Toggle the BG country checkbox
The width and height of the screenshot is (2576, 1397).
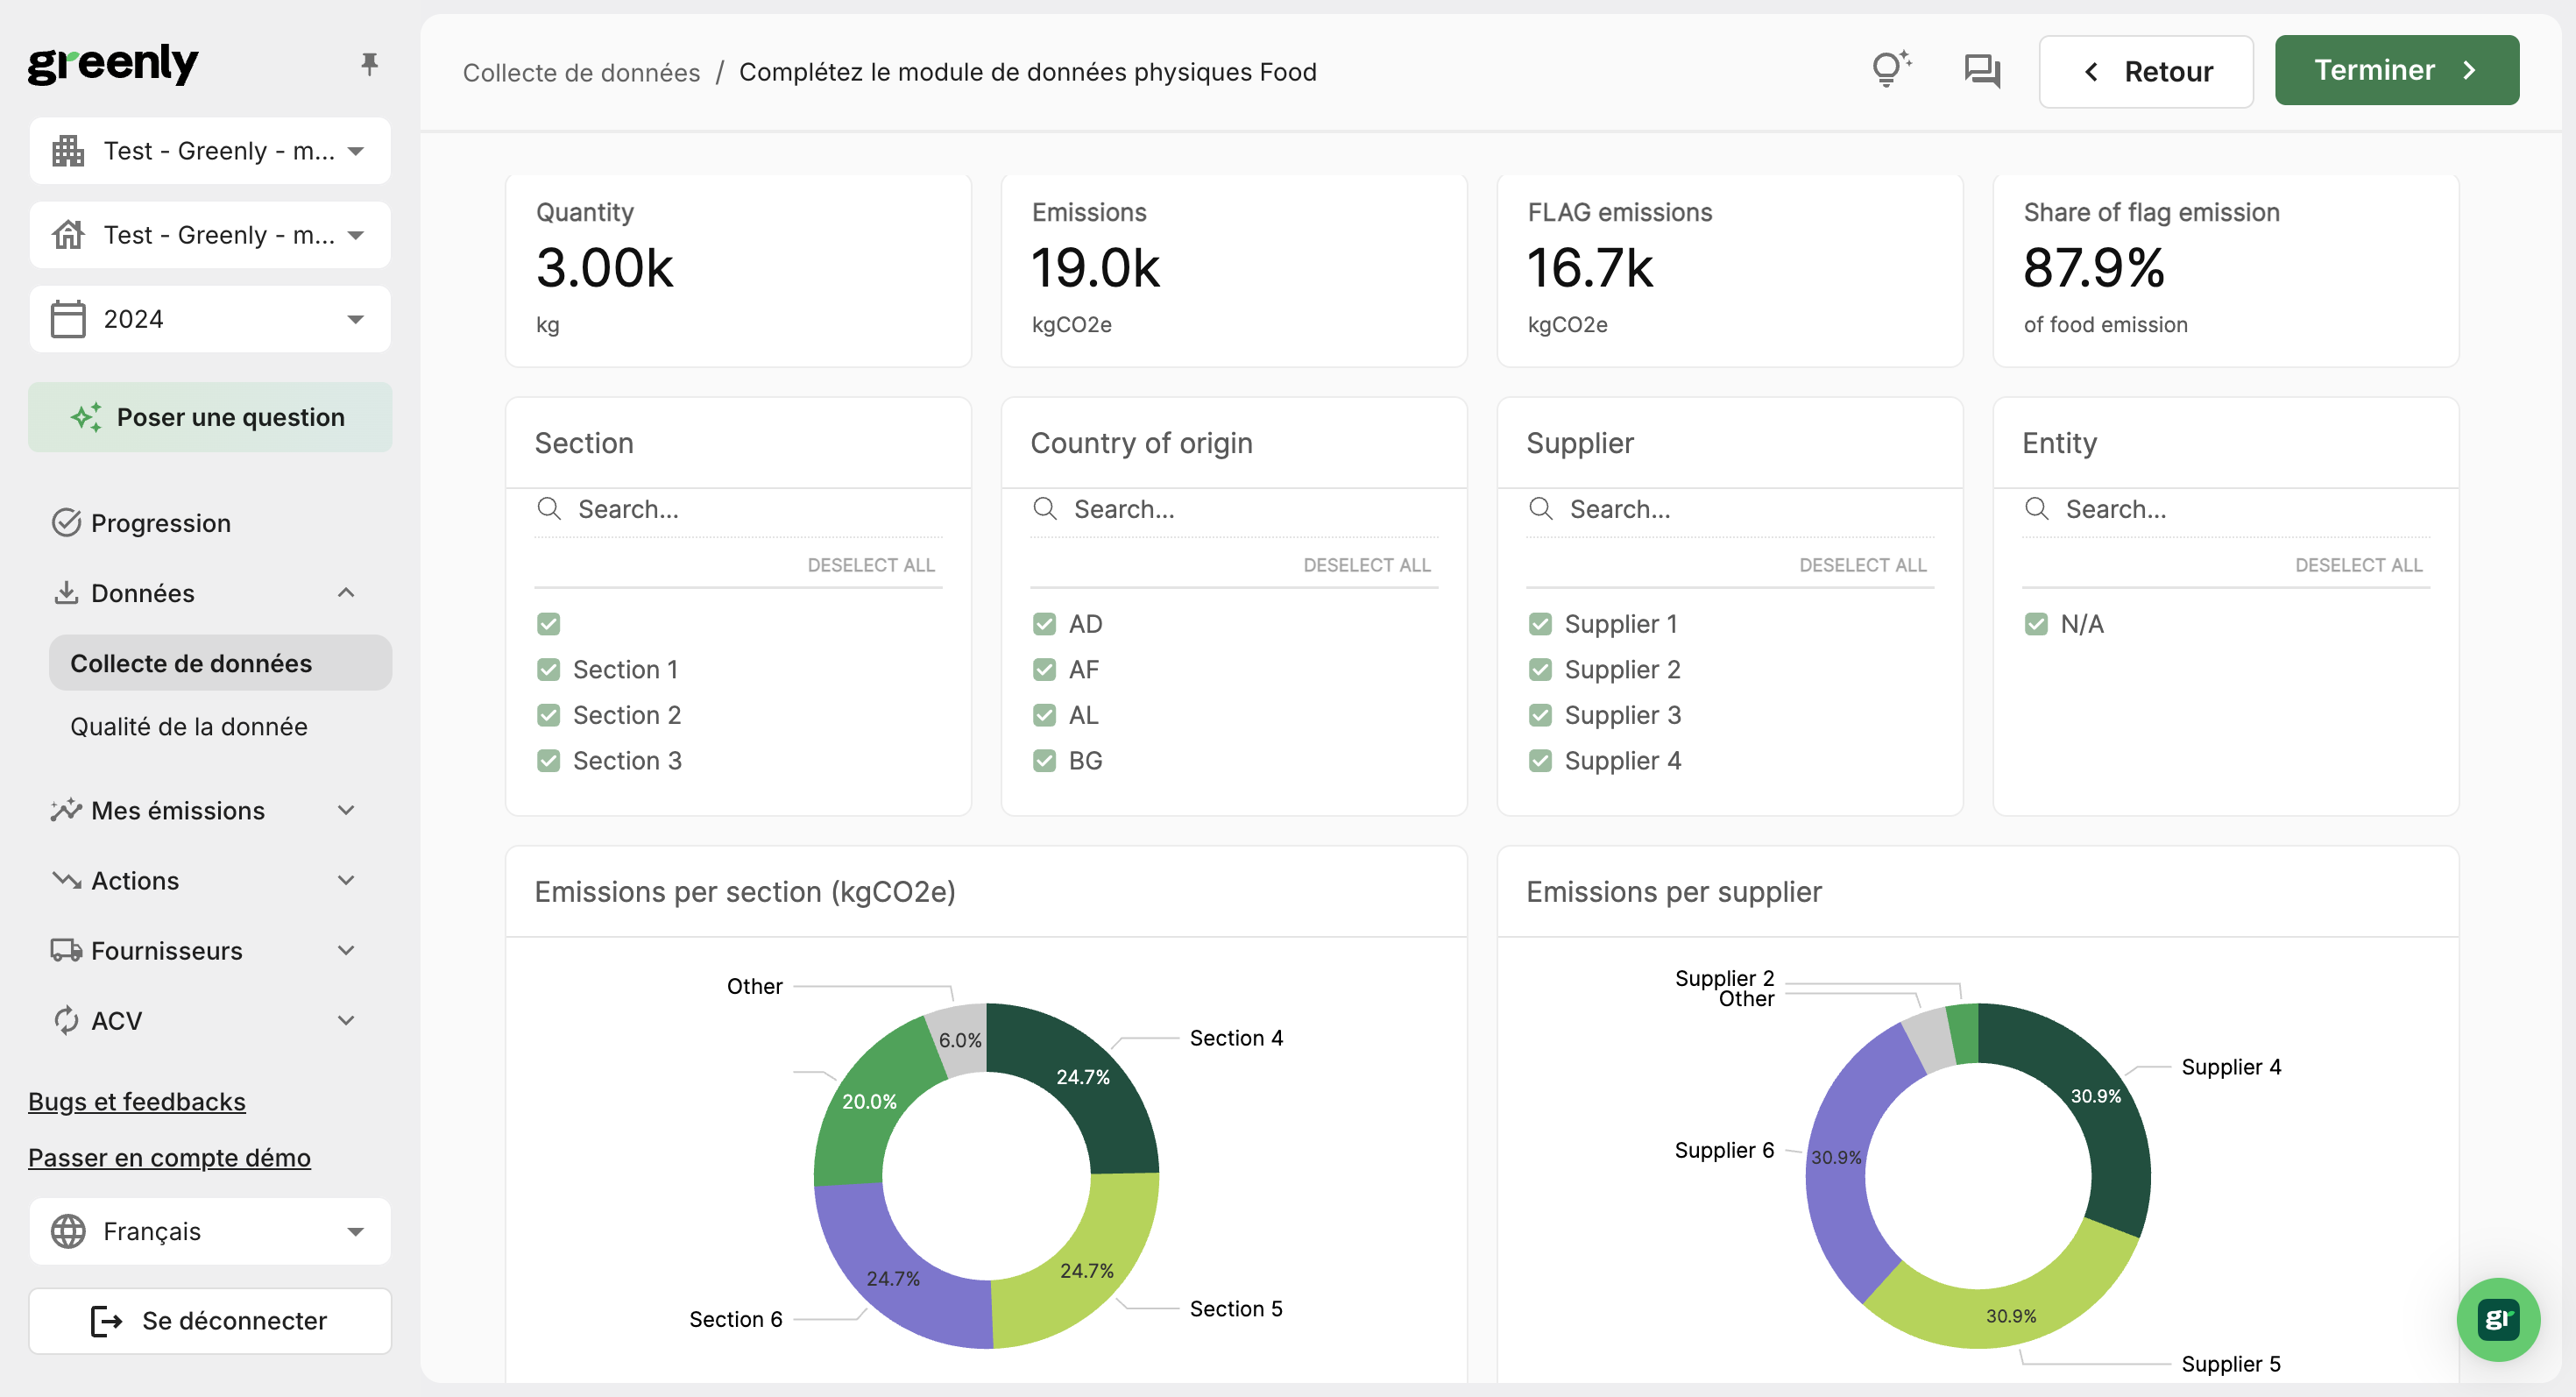[1044, 760]
